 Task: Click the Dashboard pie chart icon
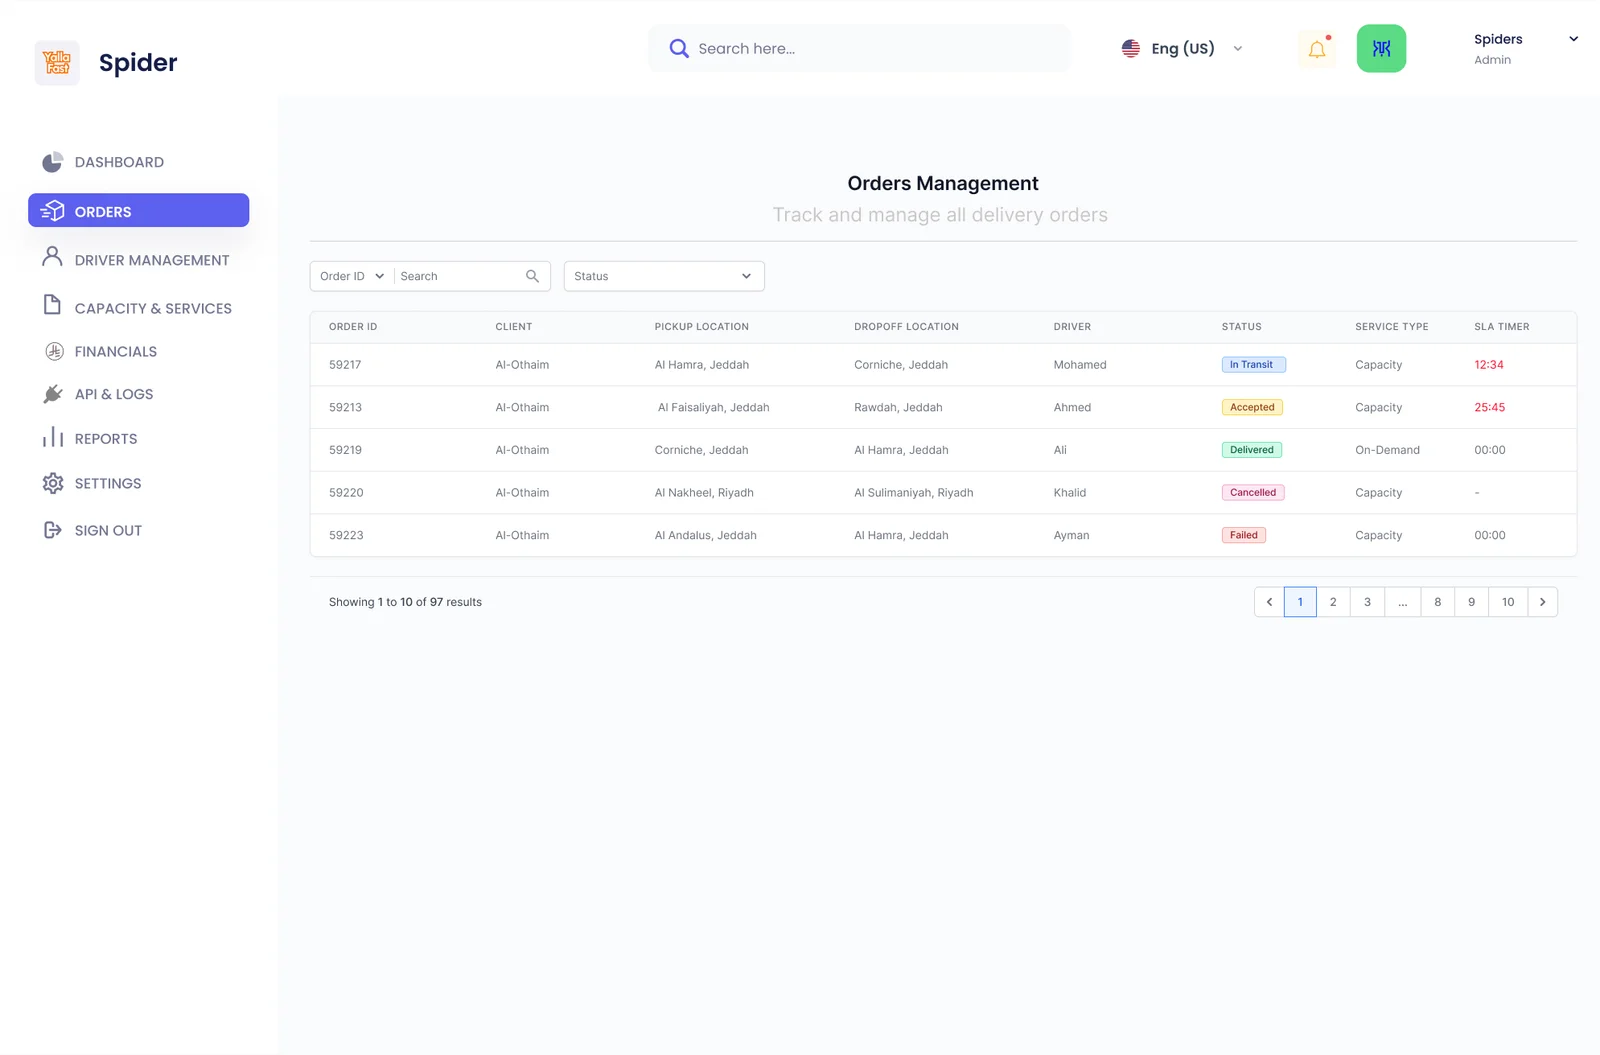[53, 162]
